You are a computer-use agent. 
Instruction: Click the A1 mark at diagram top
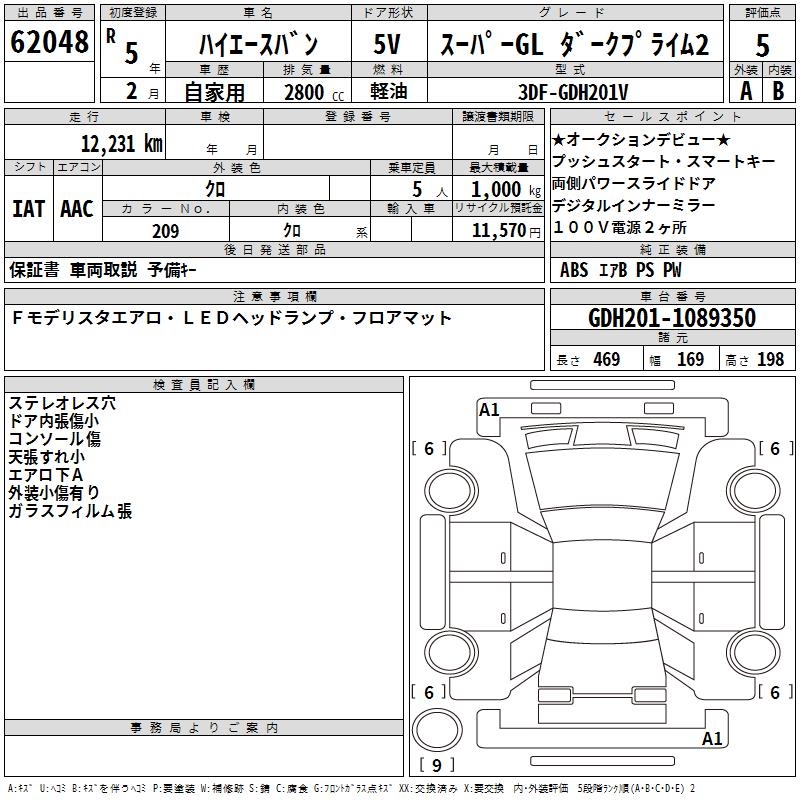pos(489,410)
